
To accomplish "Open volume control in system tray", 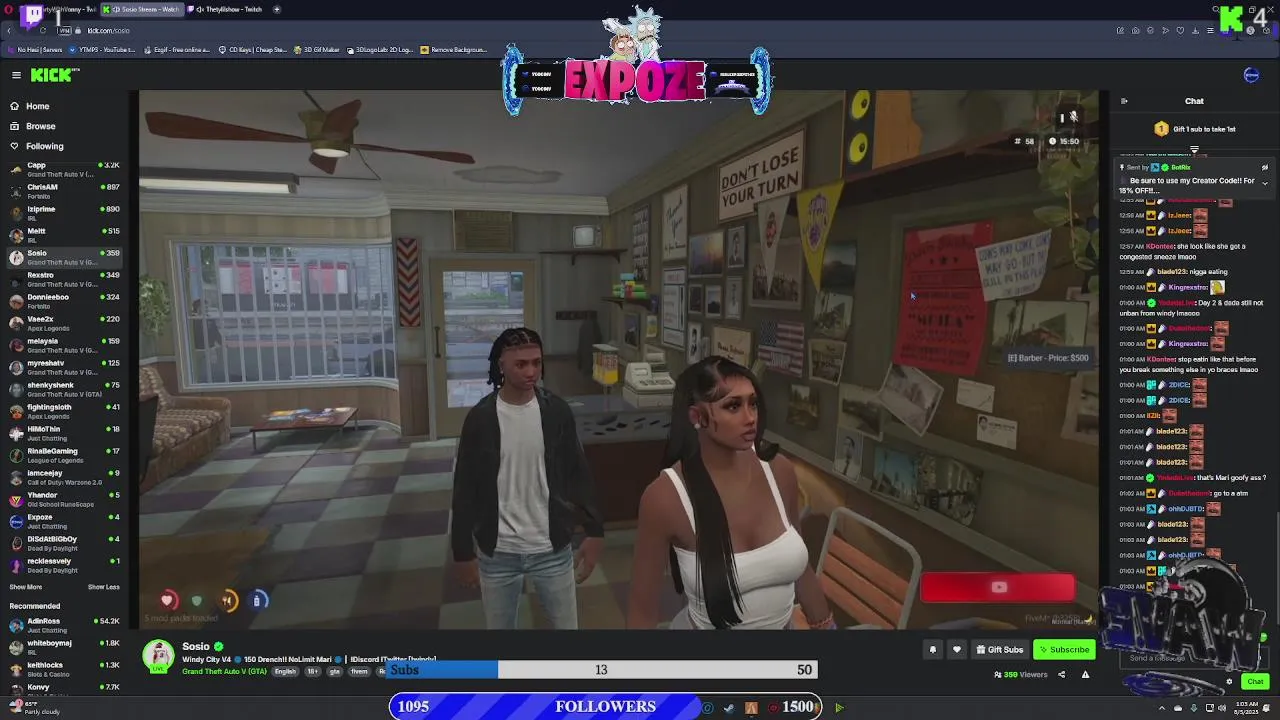I will click(x=1222, y=708).
